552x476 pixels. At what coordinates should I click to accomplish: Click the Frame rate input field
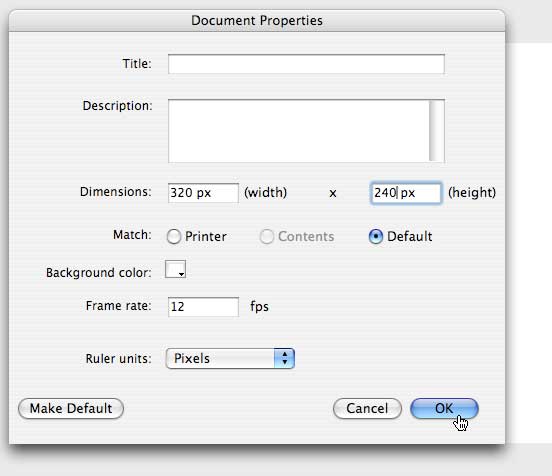[203, 307]
